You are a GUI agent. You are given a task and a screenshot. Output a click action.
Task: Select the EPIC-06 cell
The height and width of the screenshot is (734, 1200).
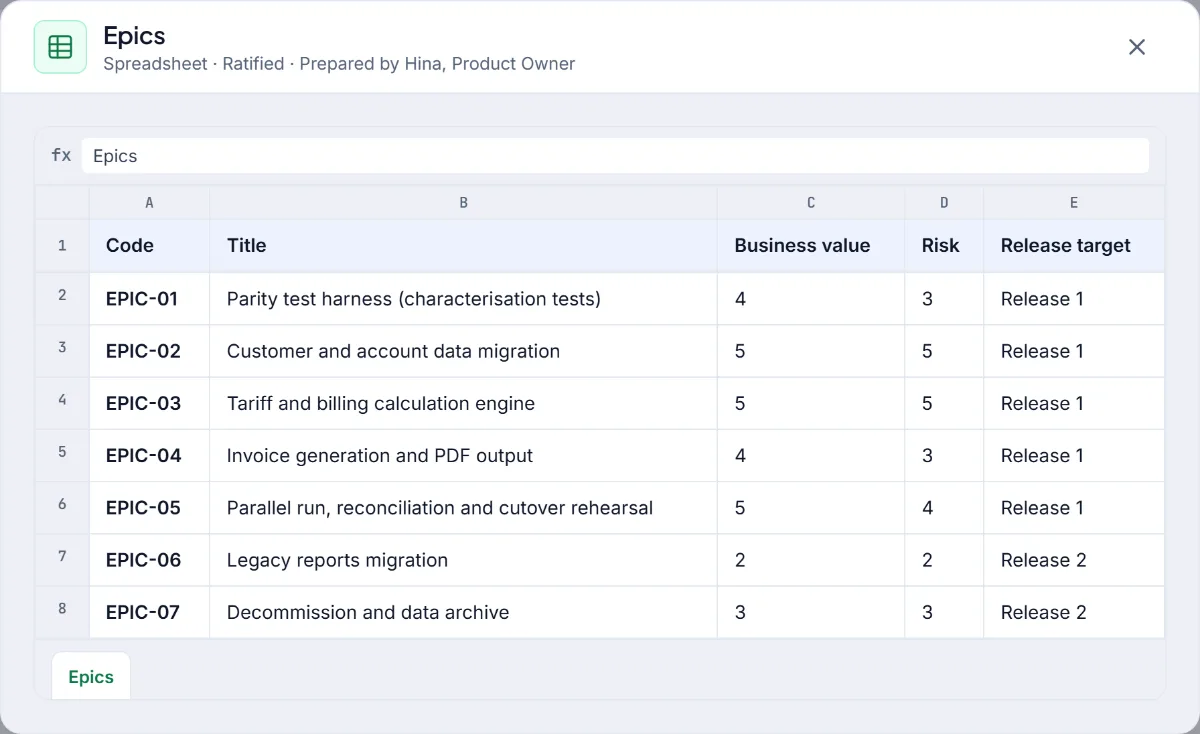[x=149, y=559]
